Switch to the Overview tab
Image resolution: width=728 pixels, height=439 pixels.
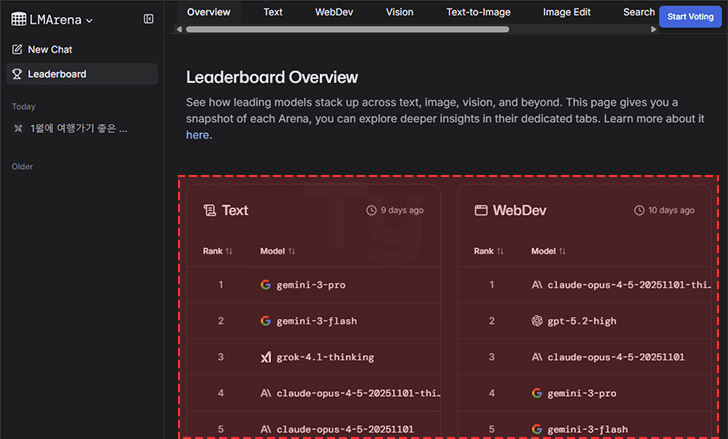point(208,12)
